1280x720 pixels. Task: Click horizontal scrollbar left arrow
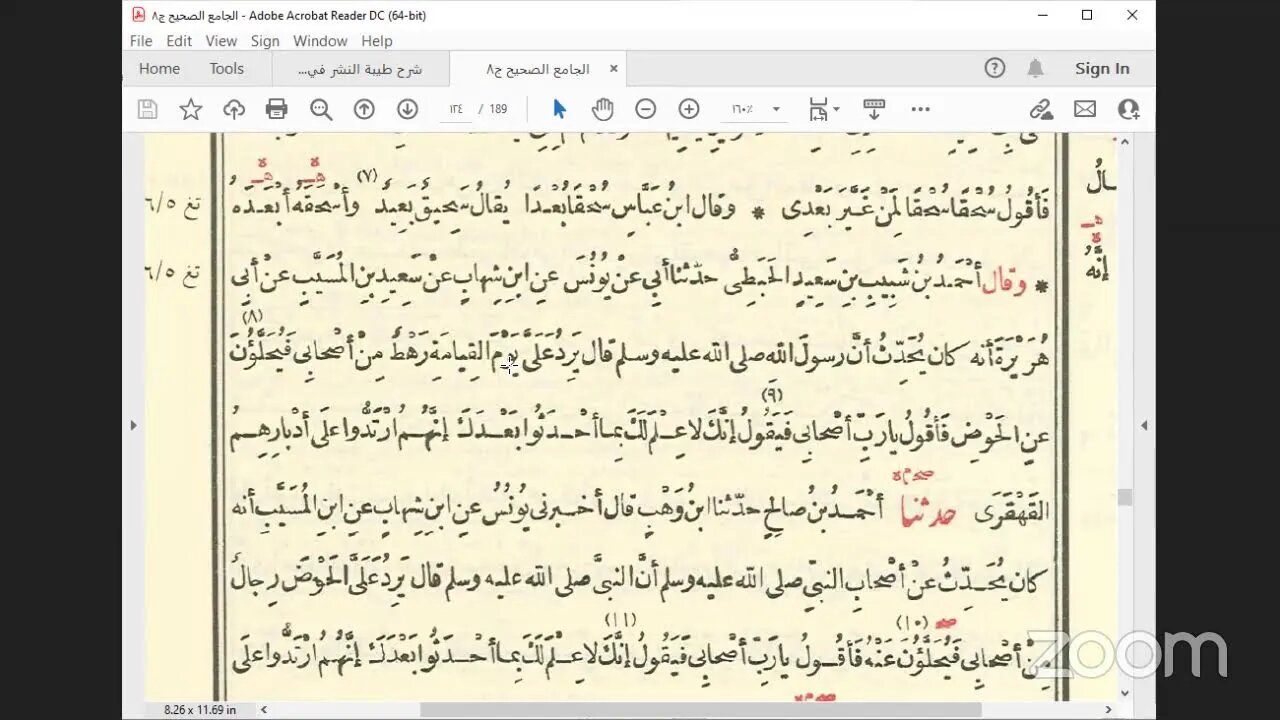[x=264, y=709]
